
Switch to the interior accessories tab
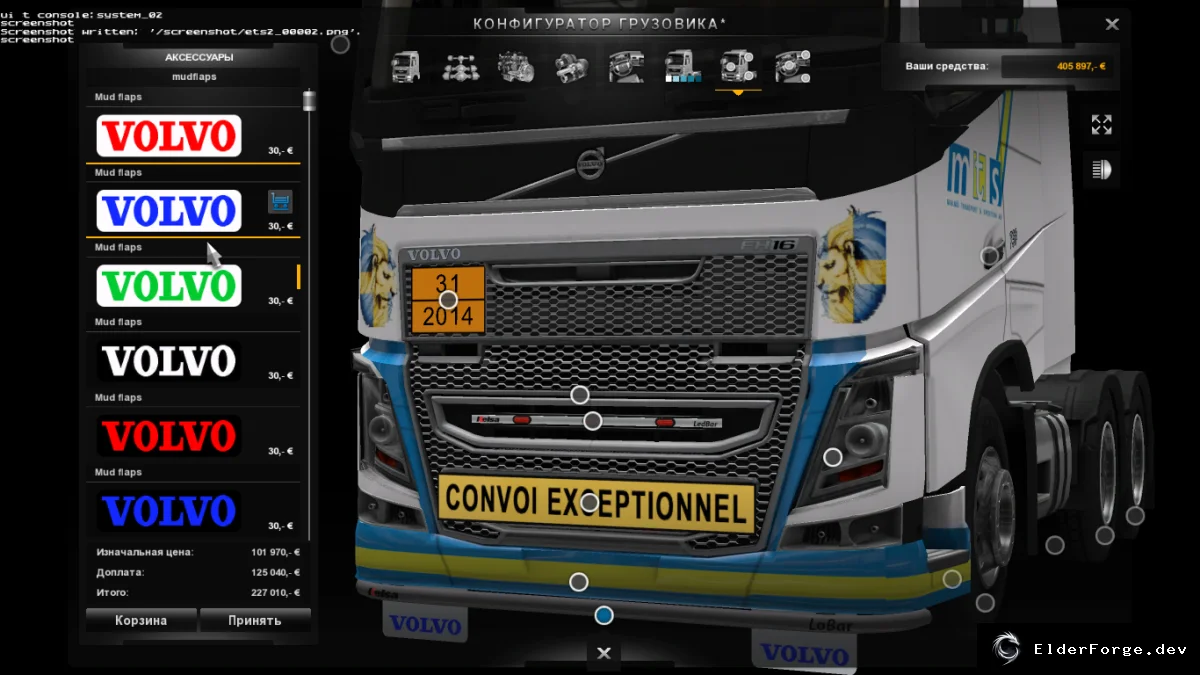click(793, 67)
